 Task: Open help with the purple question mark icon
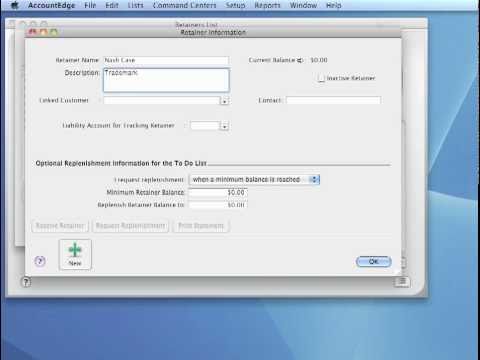click(40, 261)
